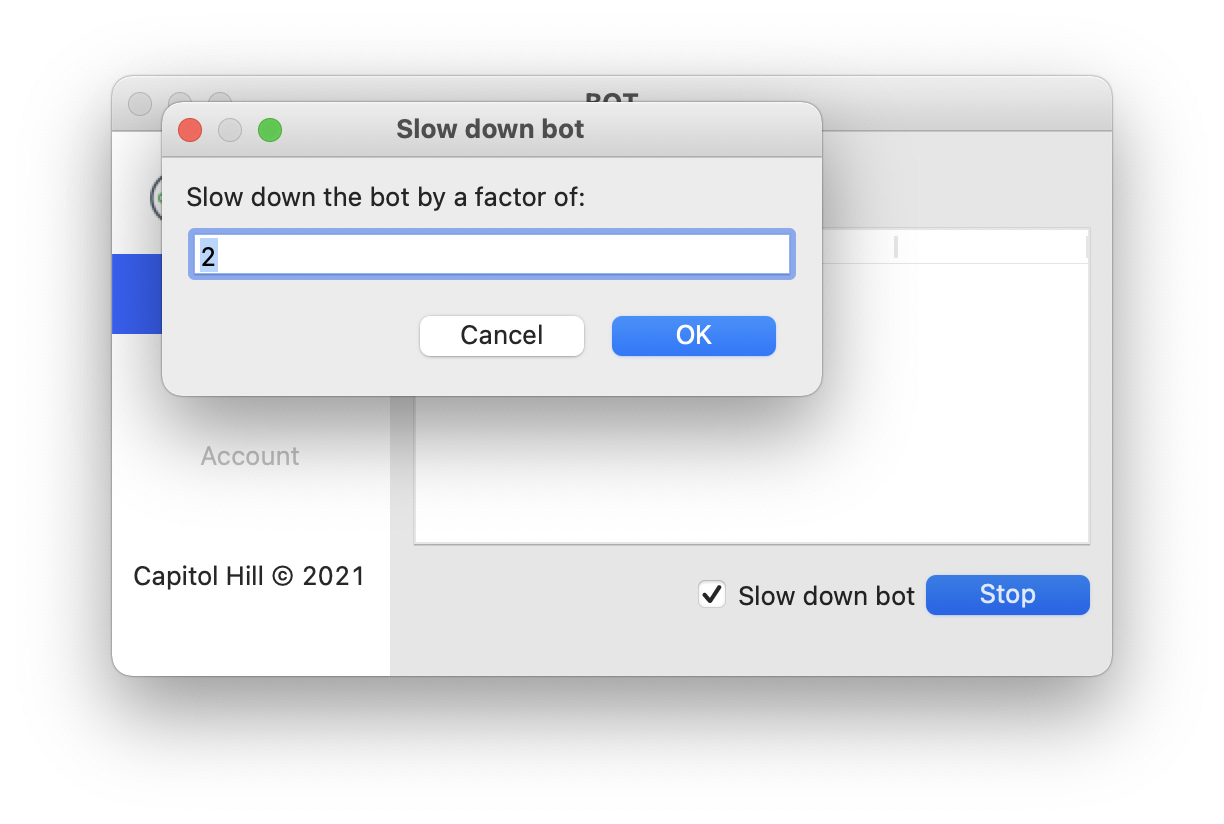Click the main window's third gray zoom button
Viewport: 1224px width, 824px height.
(x=220, y=97)
